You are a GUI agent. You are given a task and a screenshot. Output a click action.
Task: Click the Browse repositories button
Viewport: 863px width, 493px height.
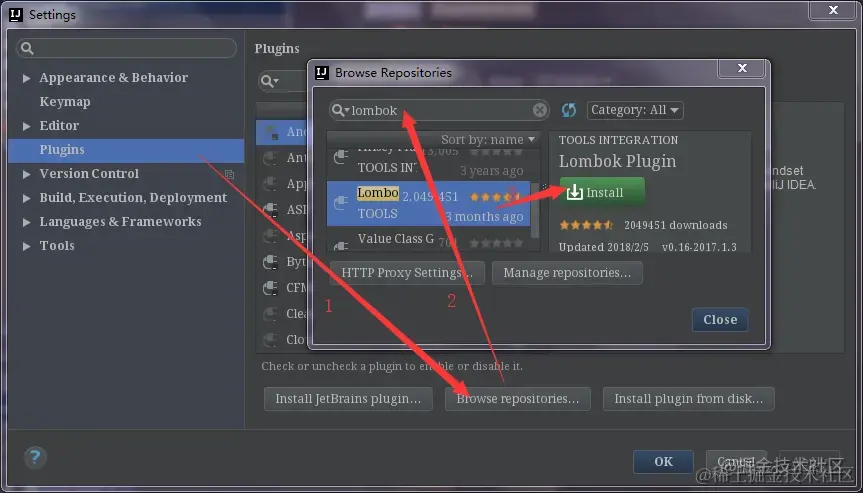click(517, 399)
